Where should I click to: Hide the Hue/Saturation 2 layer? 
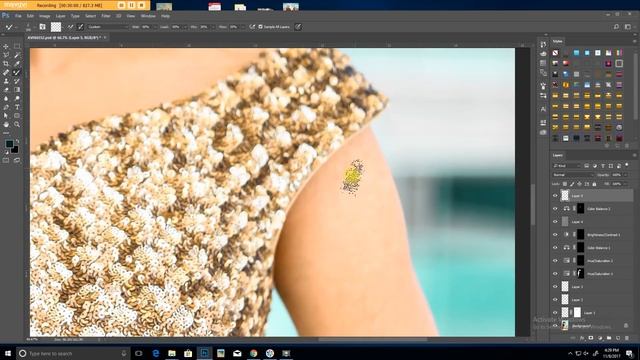tap(555, 261)
